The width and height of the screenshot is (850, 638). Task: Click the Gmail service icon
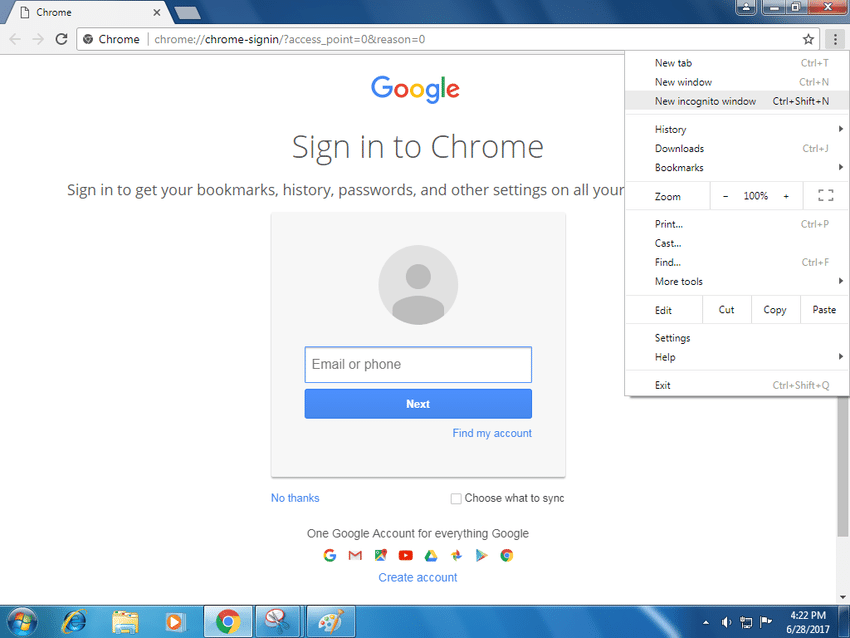click(355, 555)
